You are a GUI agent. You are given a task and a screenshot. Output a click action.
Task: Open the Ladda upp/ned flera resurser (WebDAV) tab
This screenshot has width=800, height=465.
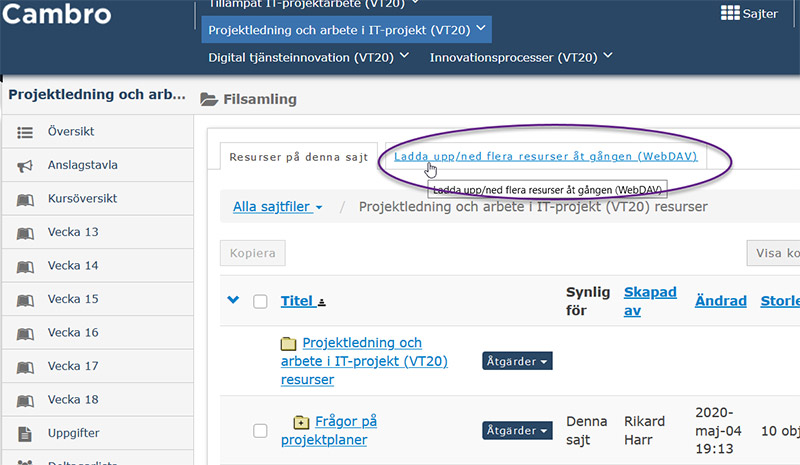coord(545,156)
